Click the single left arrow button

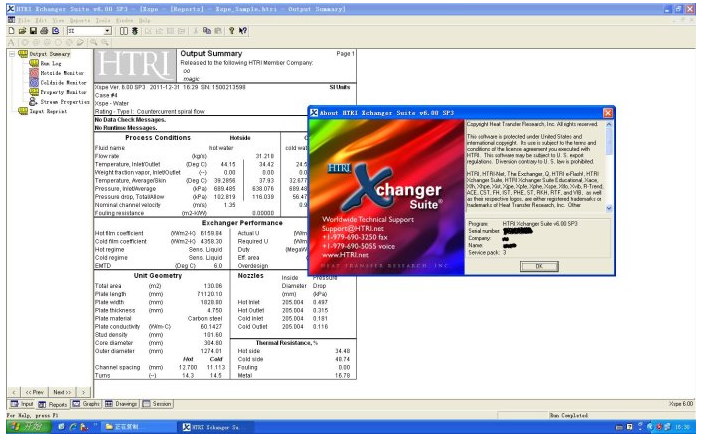(x=14, y=392)
